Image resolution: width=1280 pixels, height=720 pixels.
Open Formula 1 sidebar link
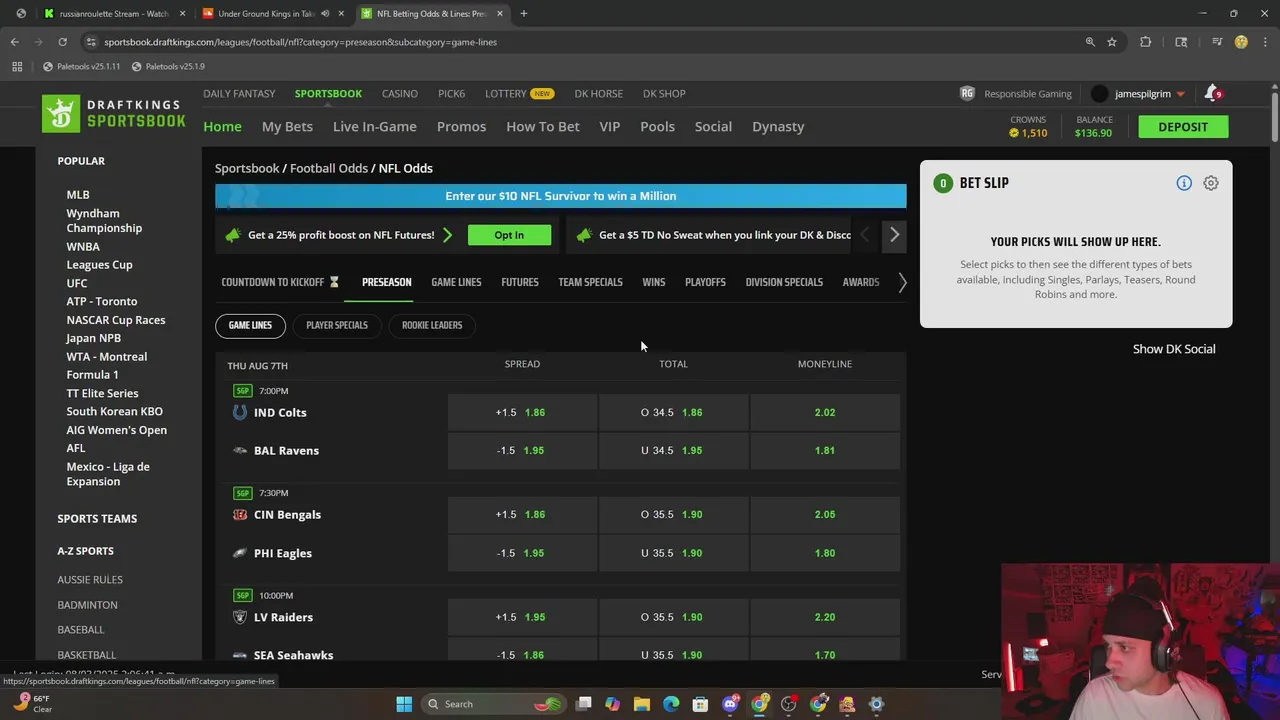coord(92,374)
